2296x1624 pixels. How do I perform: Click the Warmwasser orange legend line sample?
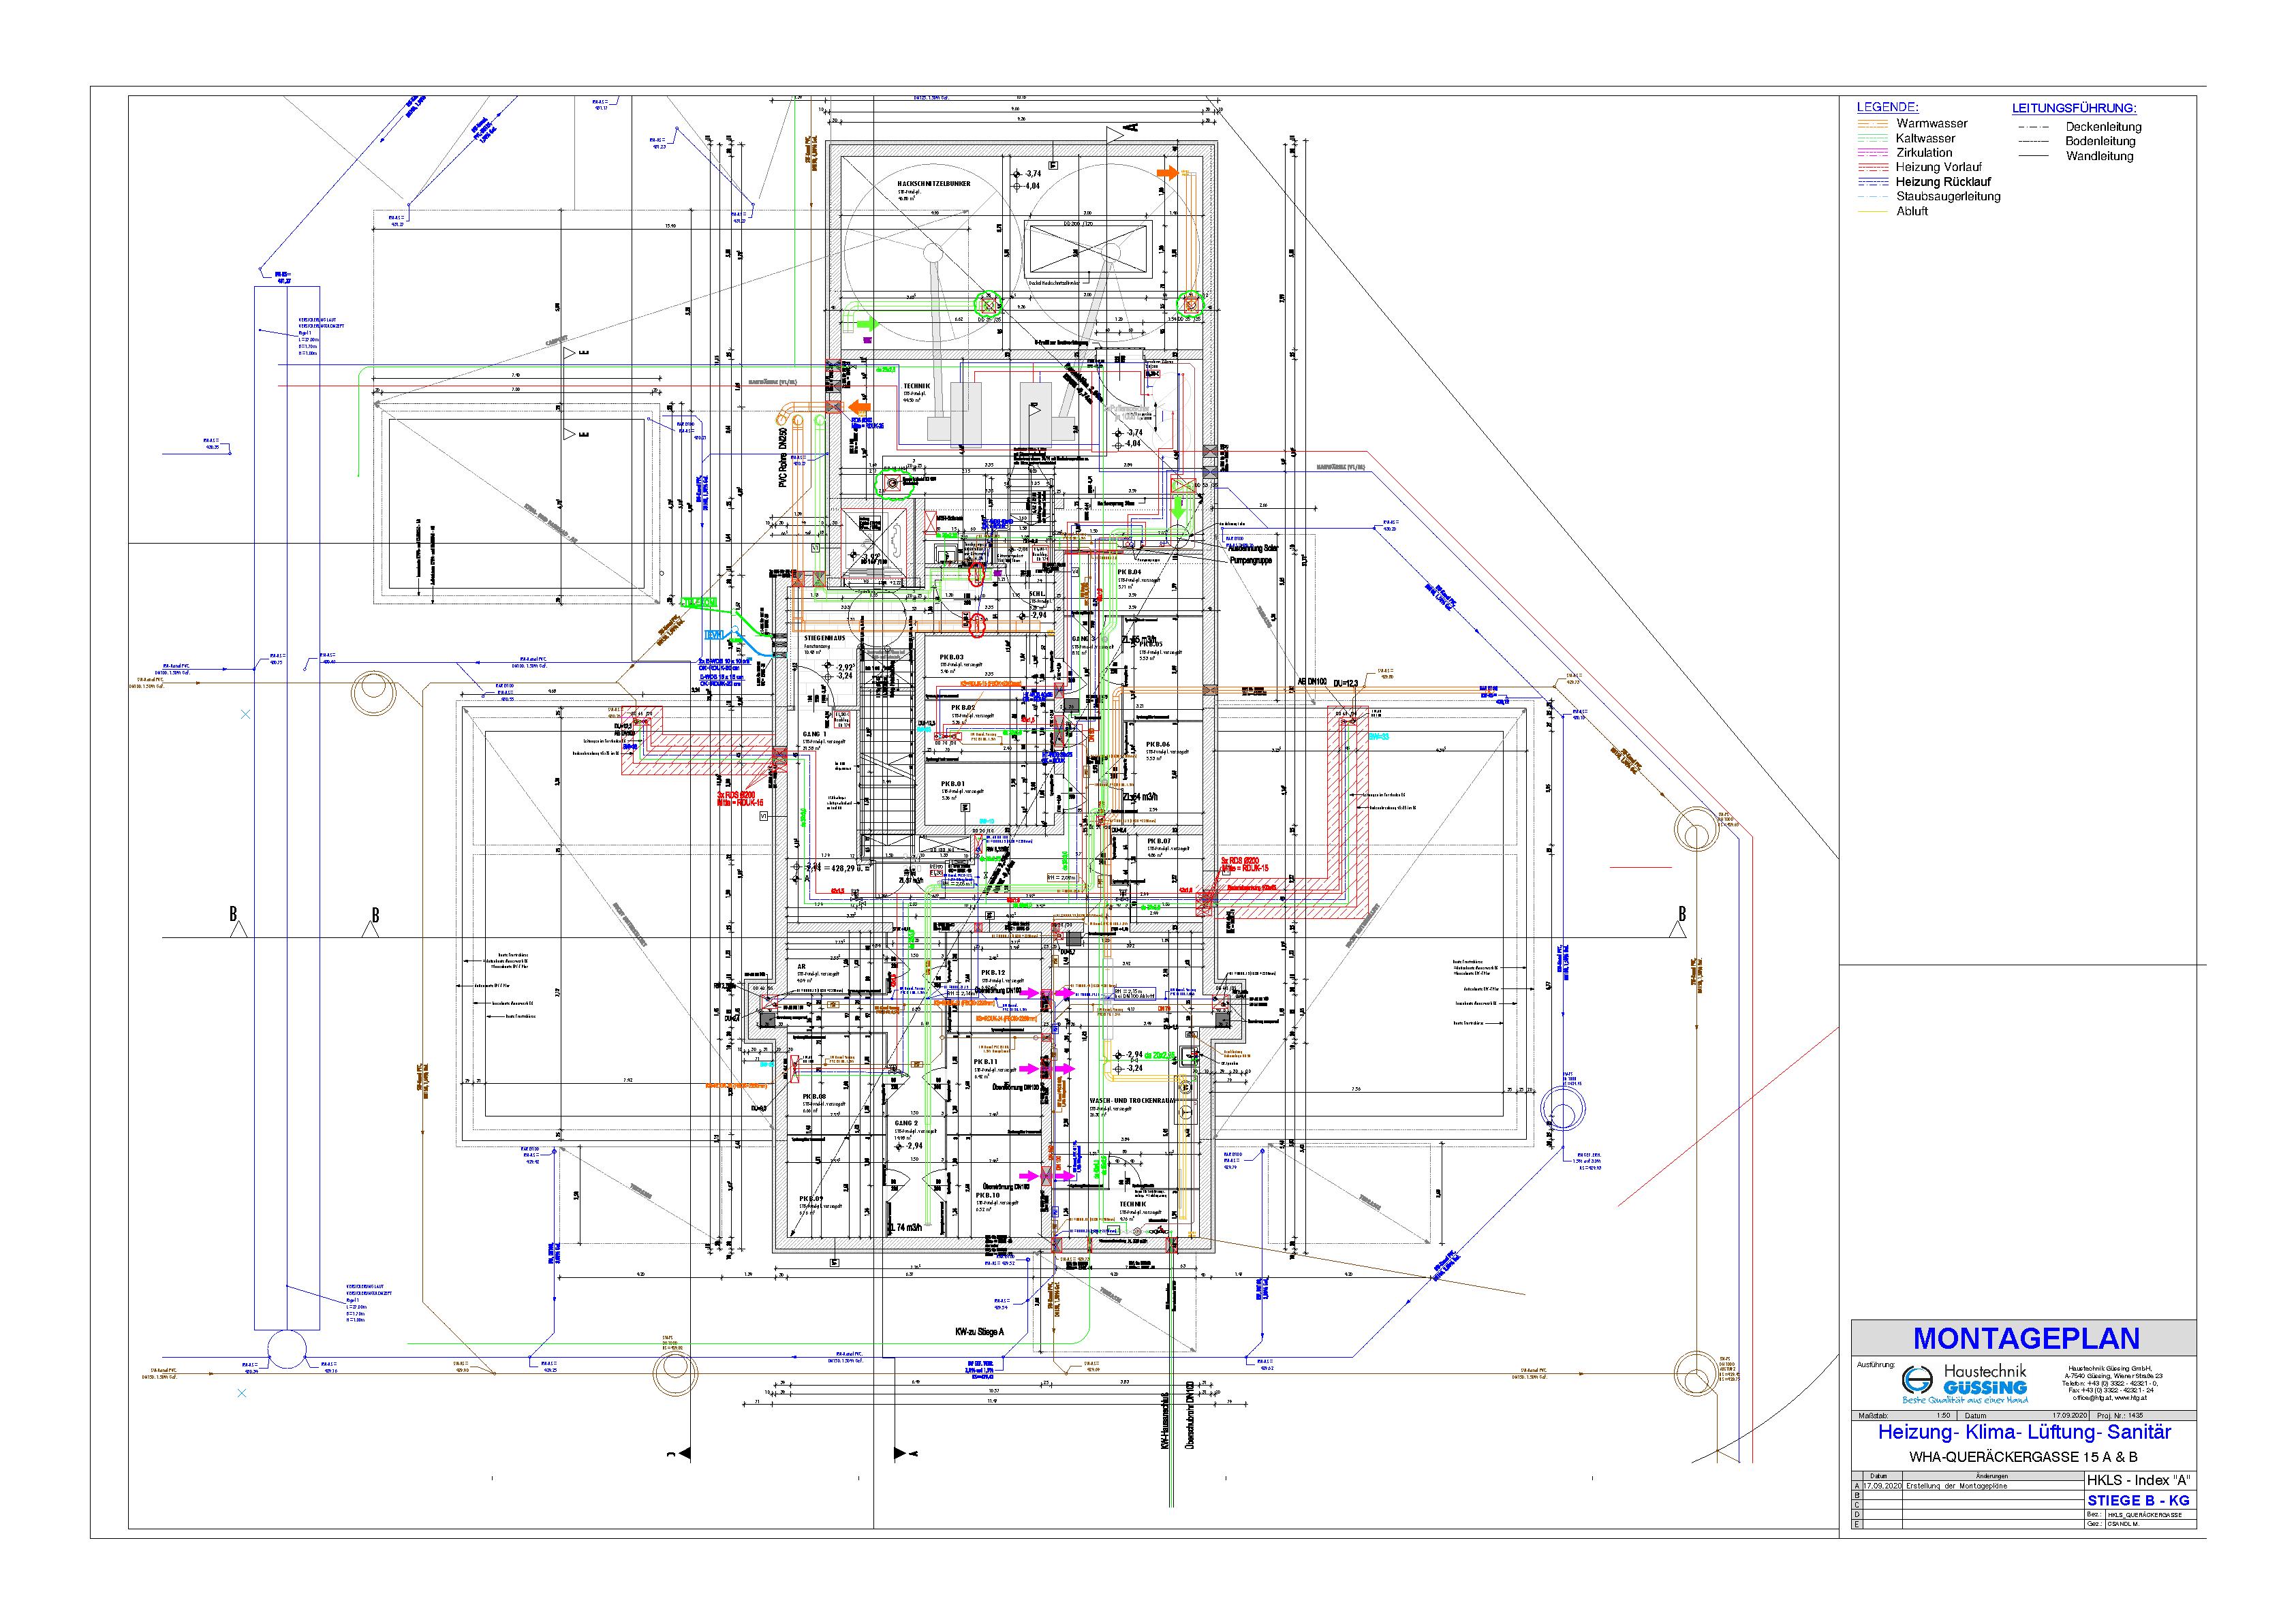click(x=1874, y=124)
